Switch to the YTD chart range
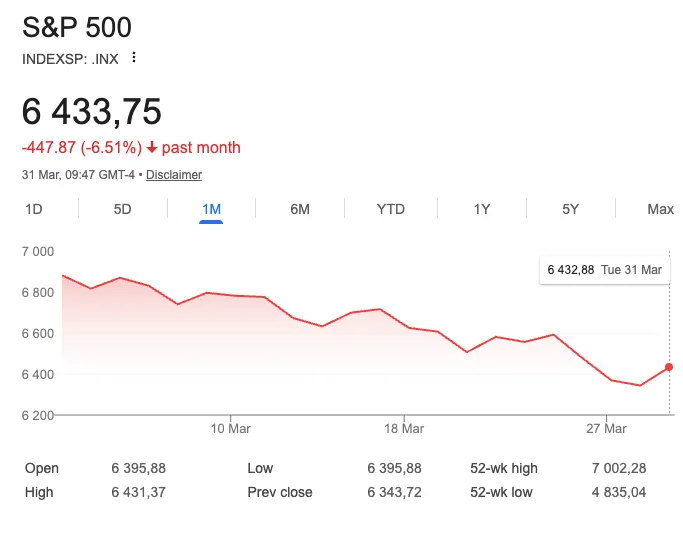 coord(390,209)
